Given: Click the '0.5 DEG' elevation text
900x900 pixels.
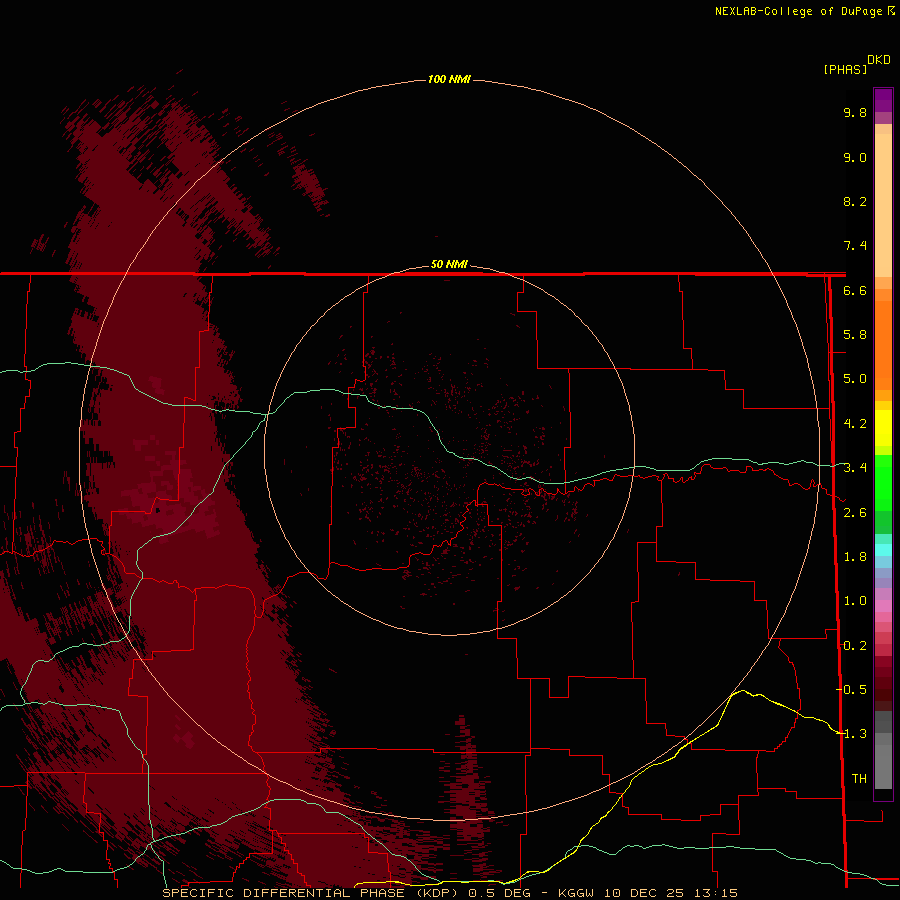Looking at the screenshot, I should [499, 893].
